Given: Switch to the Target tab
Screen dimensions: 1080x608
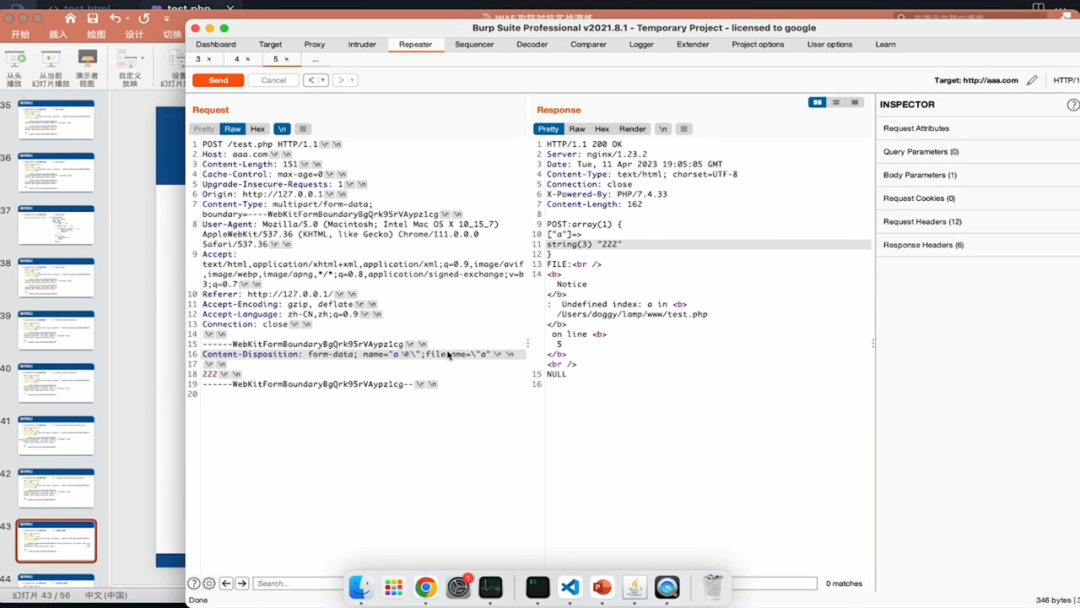Looking at the screenshot, I should pyautogui.click(x=270, y=44).
